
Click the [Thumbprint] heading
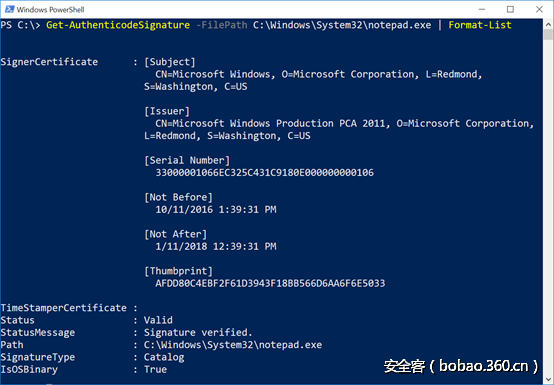pos(178,271)
